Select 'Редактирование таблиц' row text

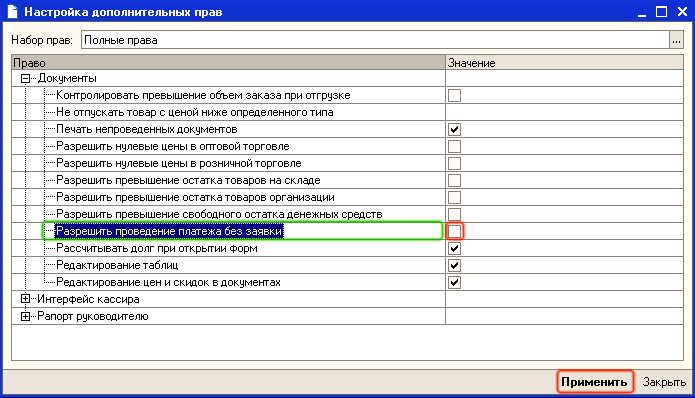point(117,265)
